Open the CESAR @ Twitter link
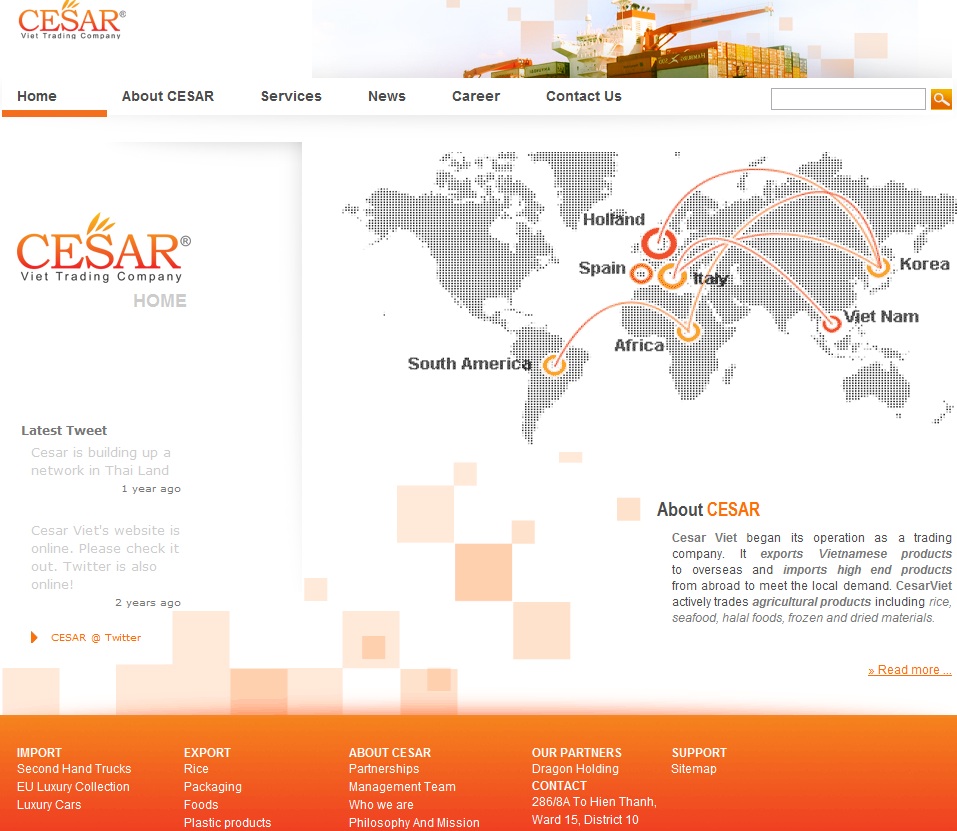The image size is (957, 831). (96, 638)
